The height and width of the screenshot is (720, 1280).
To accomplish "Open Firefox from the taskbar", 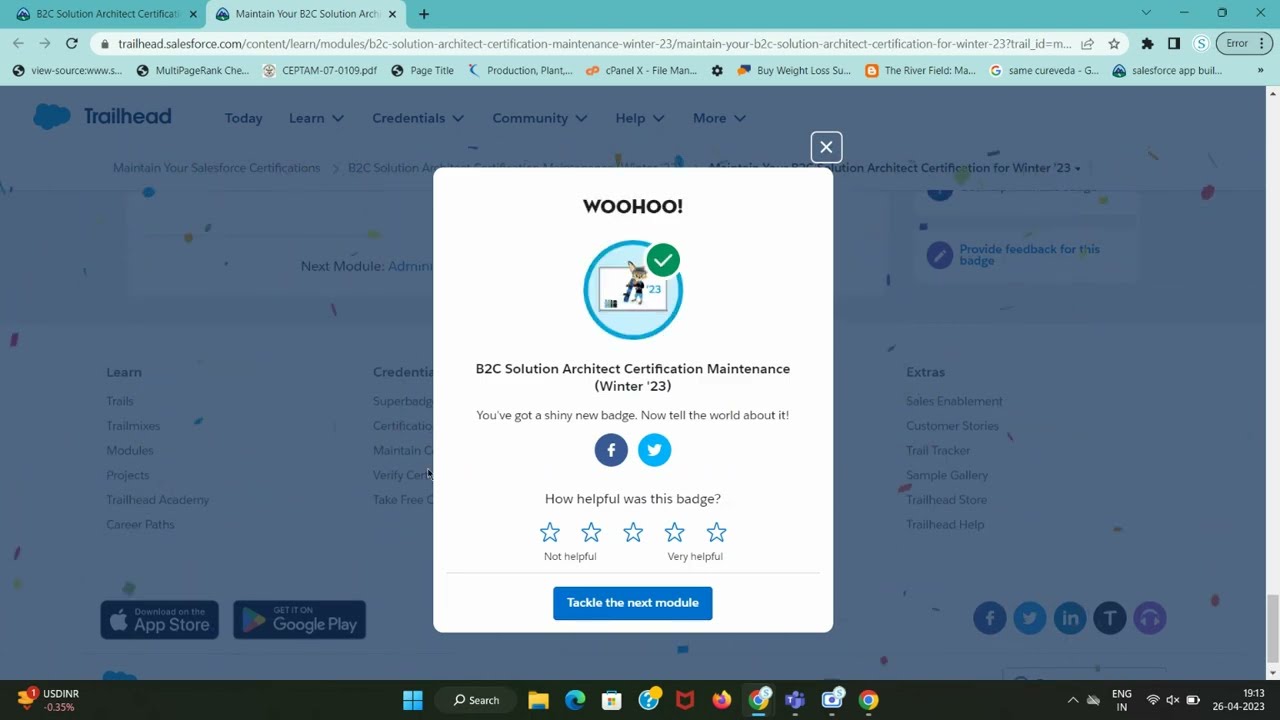I will point(722,700).
